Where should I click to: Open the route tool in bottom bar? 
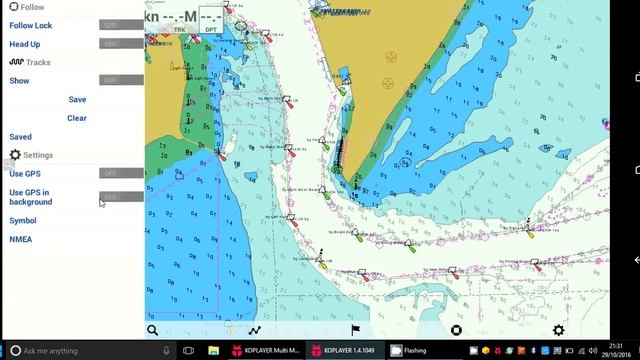[255, 330]
